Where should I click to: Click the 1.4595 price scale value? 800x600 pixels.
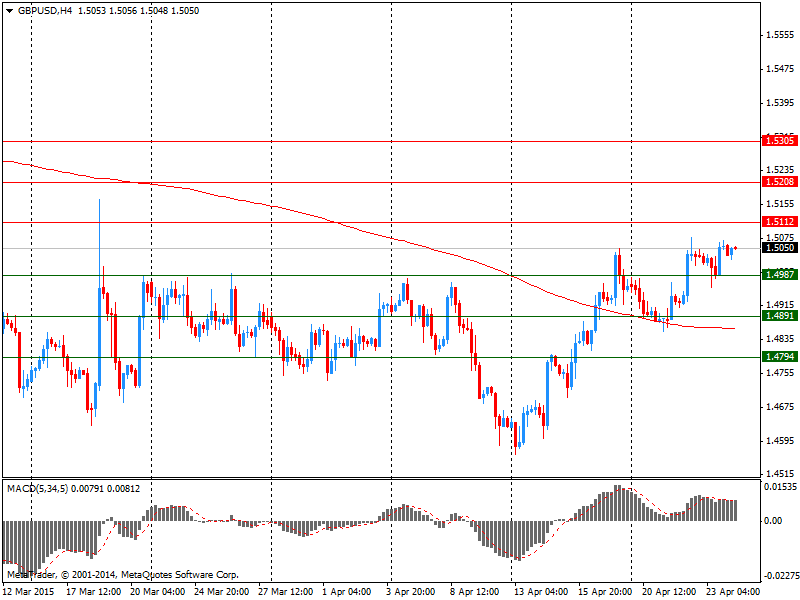click(780, 441)
